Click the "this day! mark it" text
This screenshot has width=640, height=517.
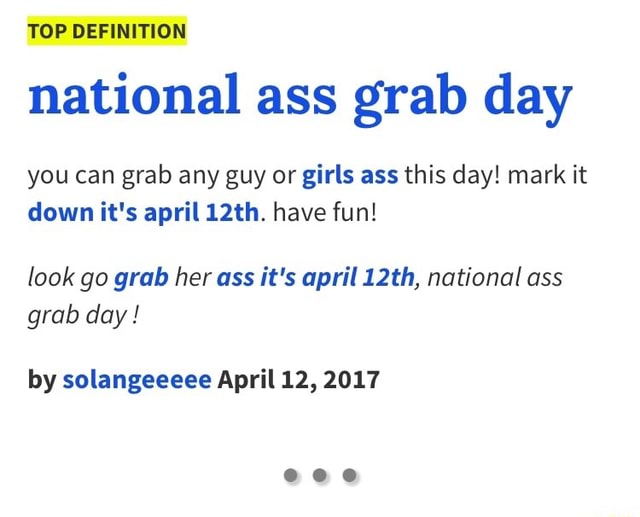pyautogui.click(x=496, y=175)
